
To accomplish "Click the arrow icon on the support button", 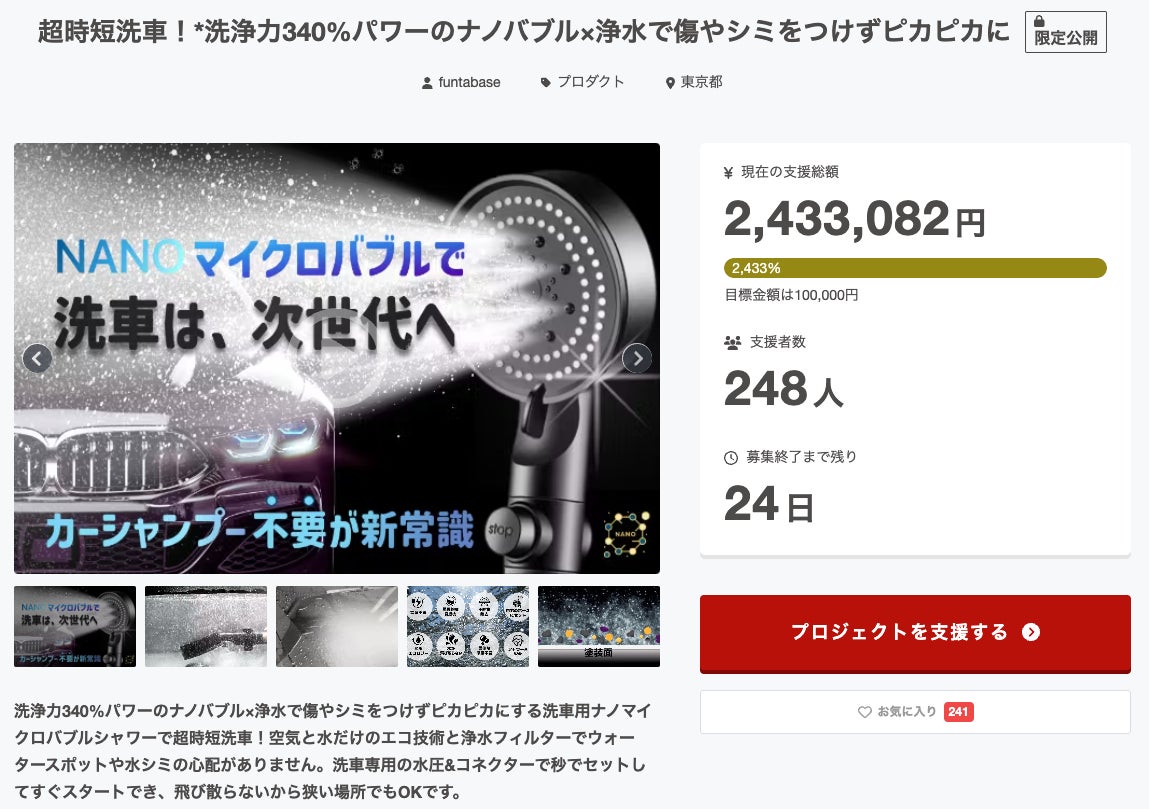I will click(x=1031, y=632).
